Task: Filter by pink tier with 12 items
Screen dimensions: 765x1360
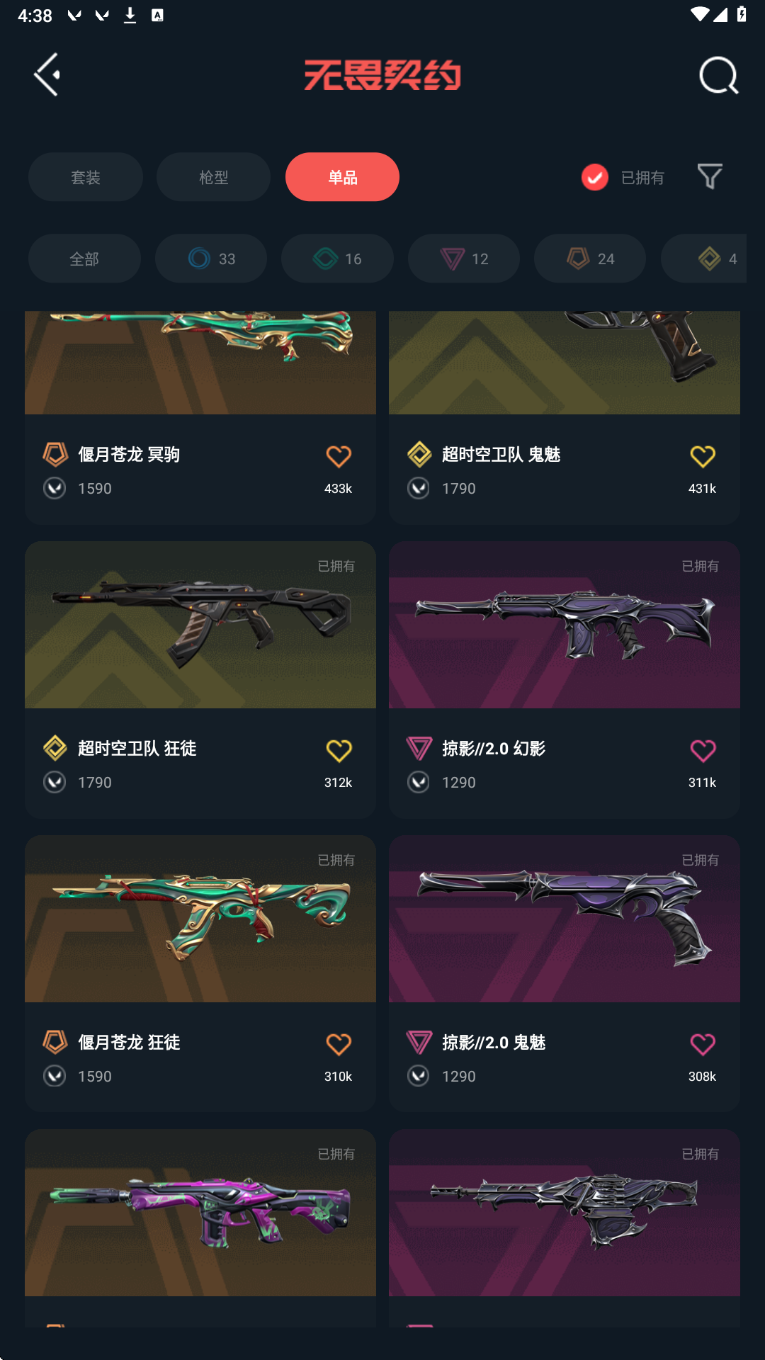Action: coord(464,259)
